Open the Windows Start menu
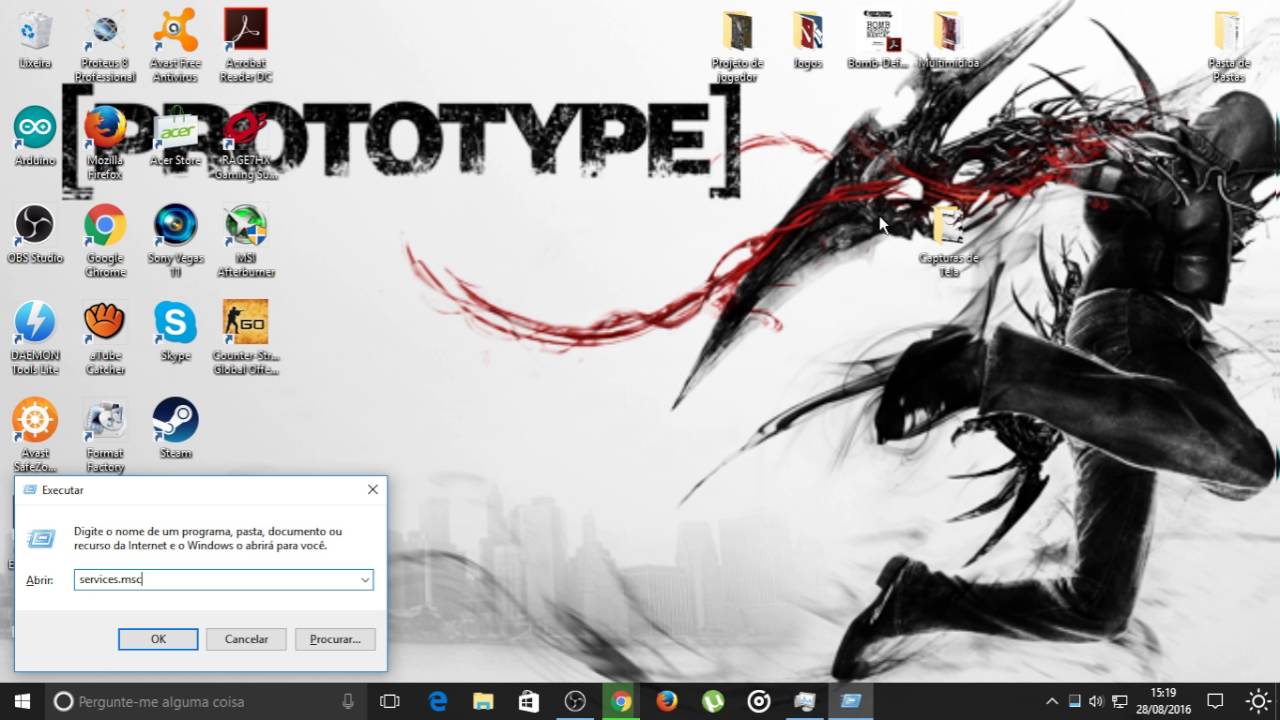 22,701
